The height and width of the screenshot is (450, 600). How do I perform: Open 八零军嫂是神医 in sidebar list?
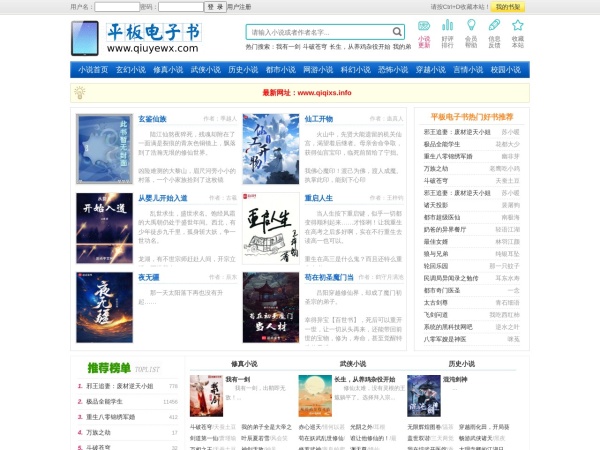(x=445, y=339)
